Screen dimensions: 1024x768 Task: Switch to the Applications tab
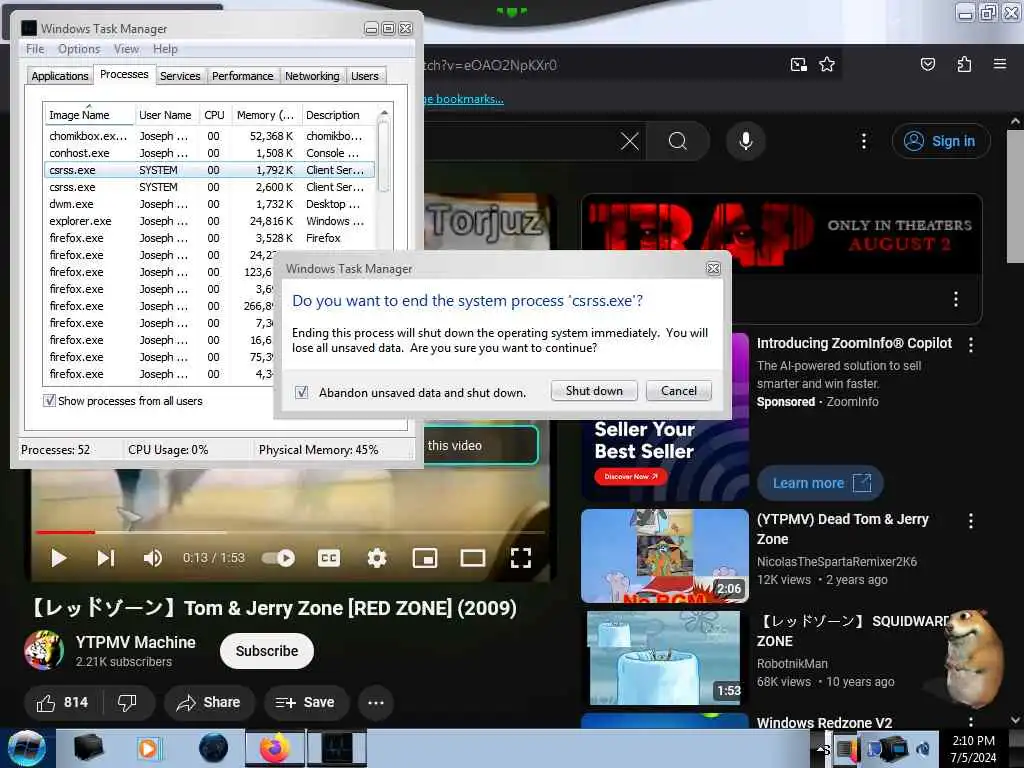[59, 76]
